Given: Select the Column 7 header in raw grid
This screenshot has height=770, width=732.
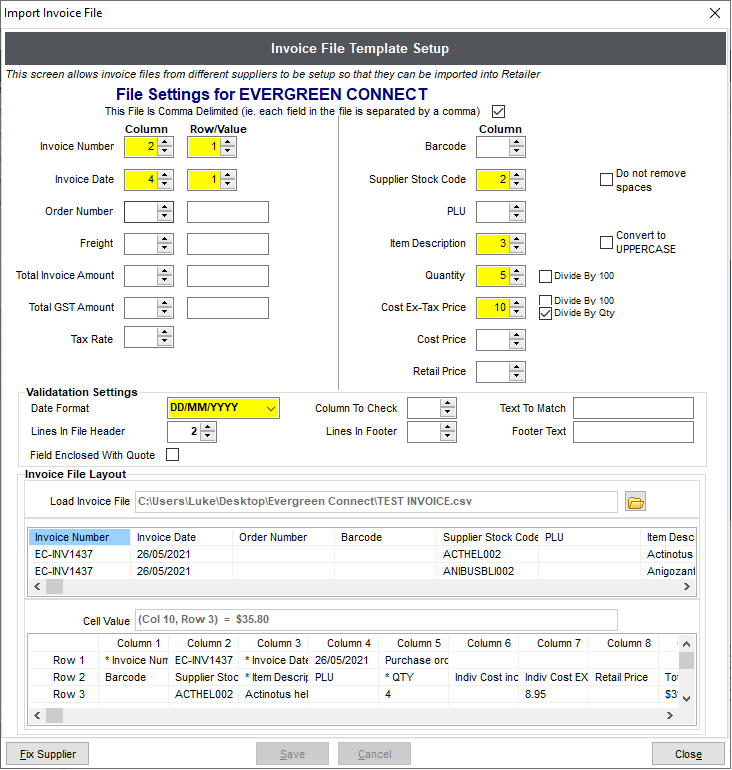Looking at the screenshot, I should tap(554, 643).
